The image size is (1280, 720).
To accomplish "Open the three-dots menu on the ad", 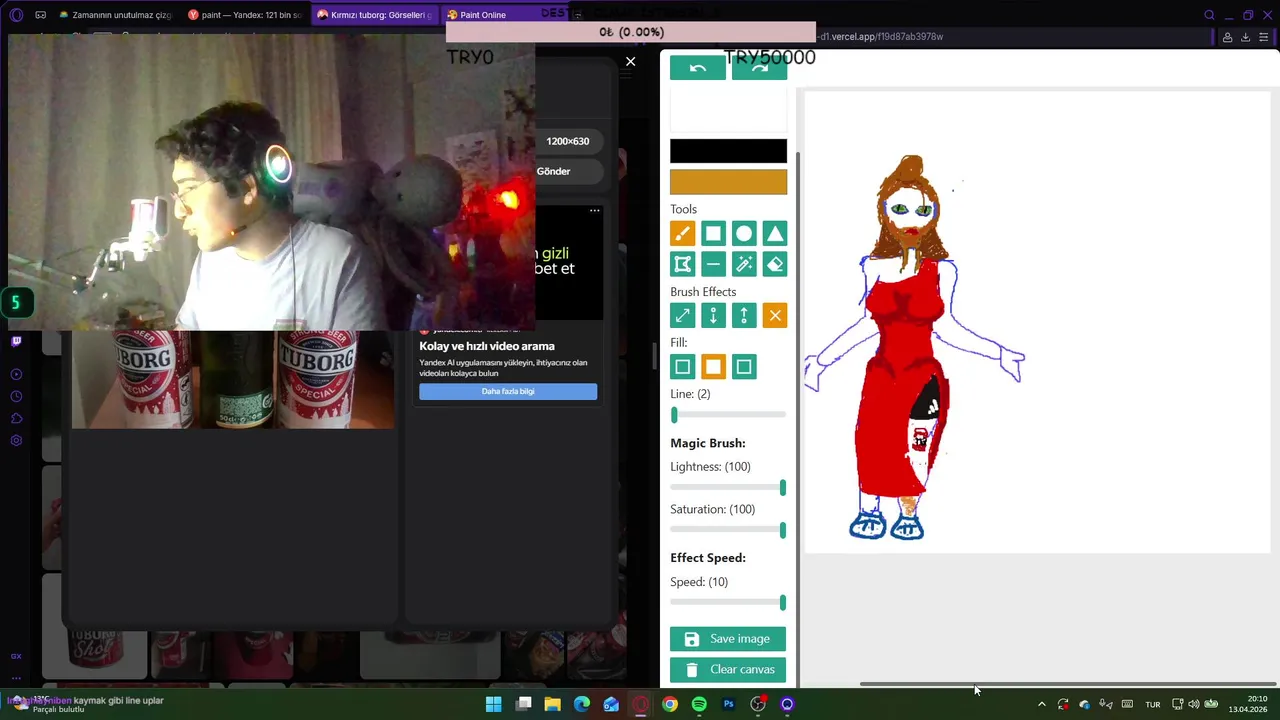I will [x=594, y=211].
